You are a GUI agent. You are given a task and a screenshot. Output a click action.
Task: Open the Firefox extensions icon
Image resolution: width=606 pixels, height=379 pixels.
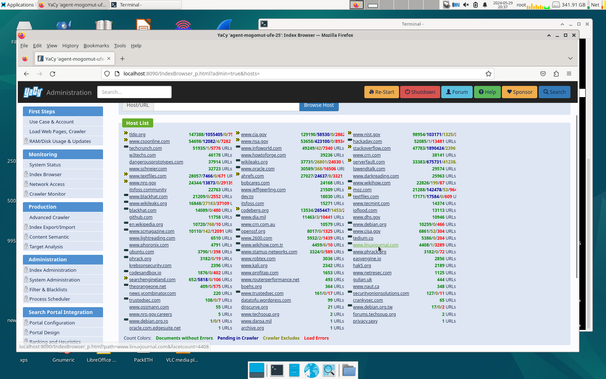[556, 74]
